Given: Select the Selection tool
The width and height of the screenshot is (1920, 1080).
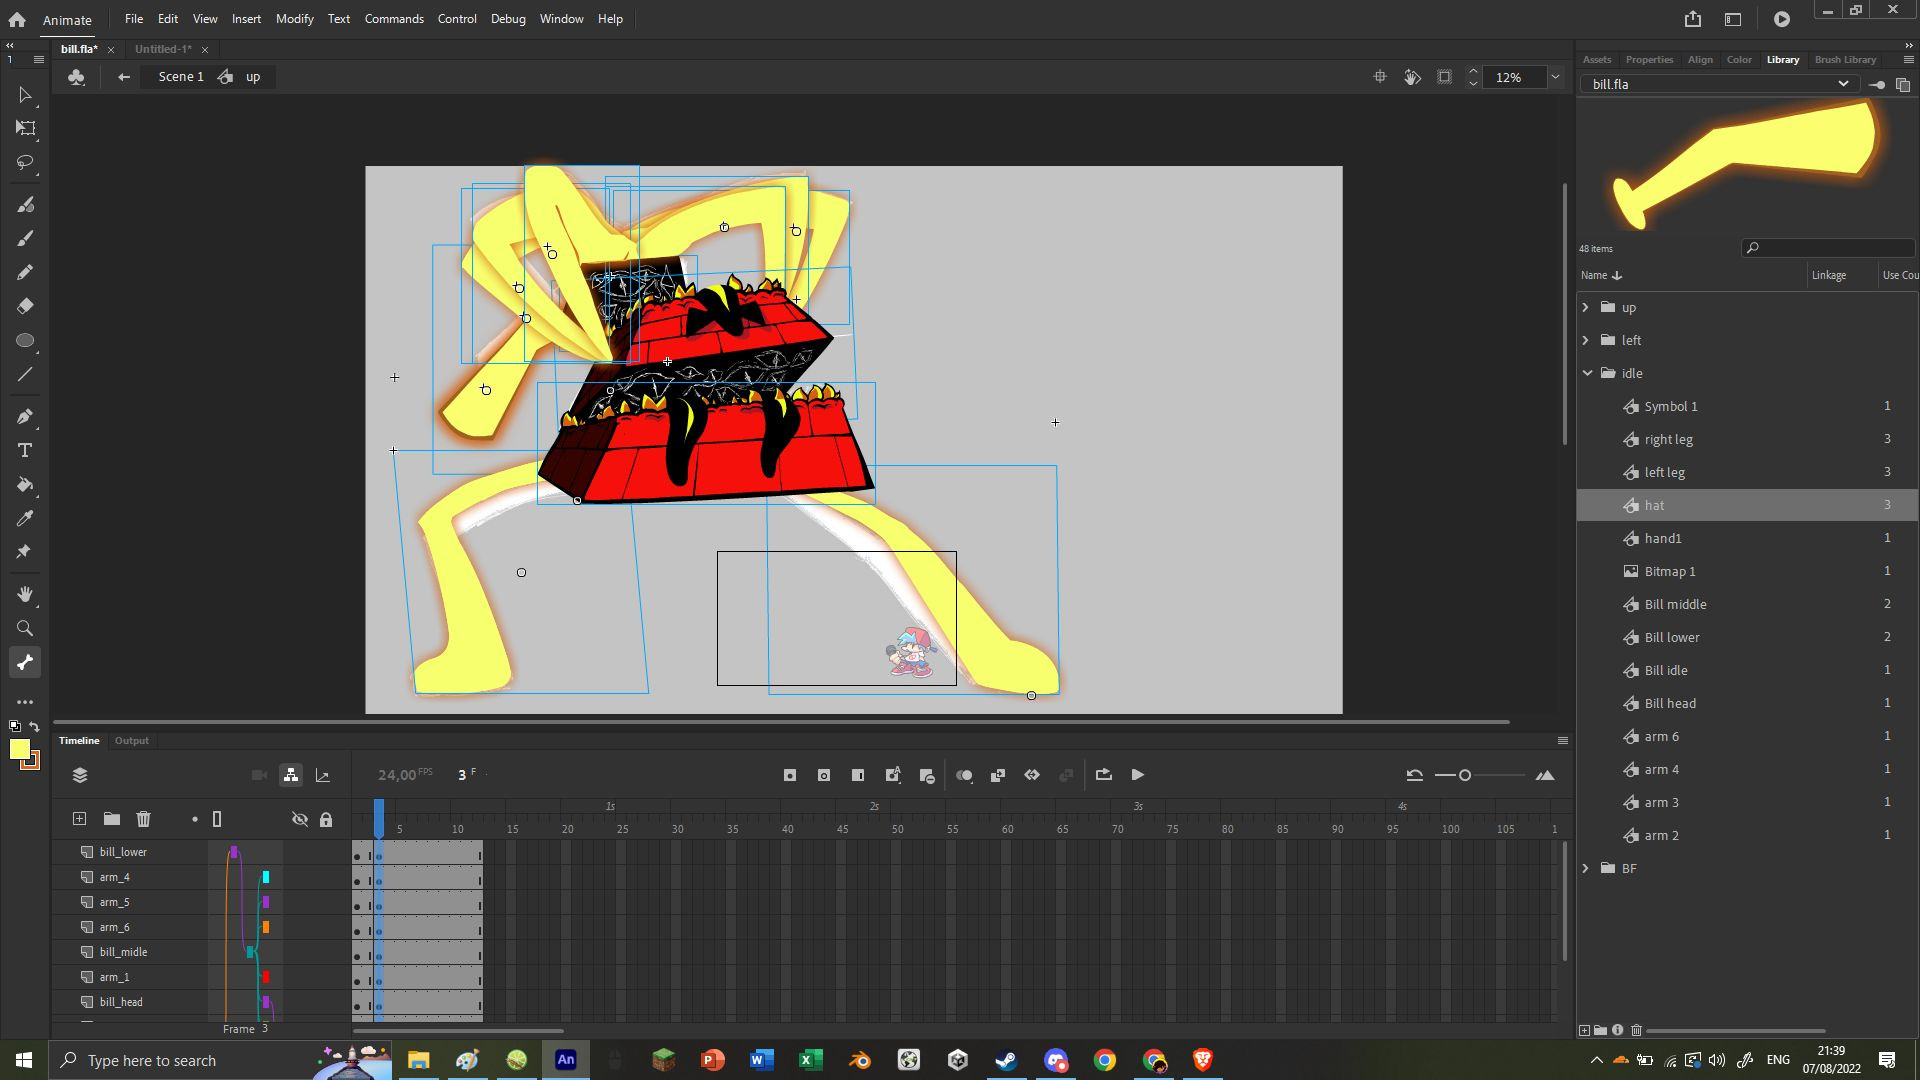Looking at the screenshot, I should pyautogui.click(x=25, y=95).
